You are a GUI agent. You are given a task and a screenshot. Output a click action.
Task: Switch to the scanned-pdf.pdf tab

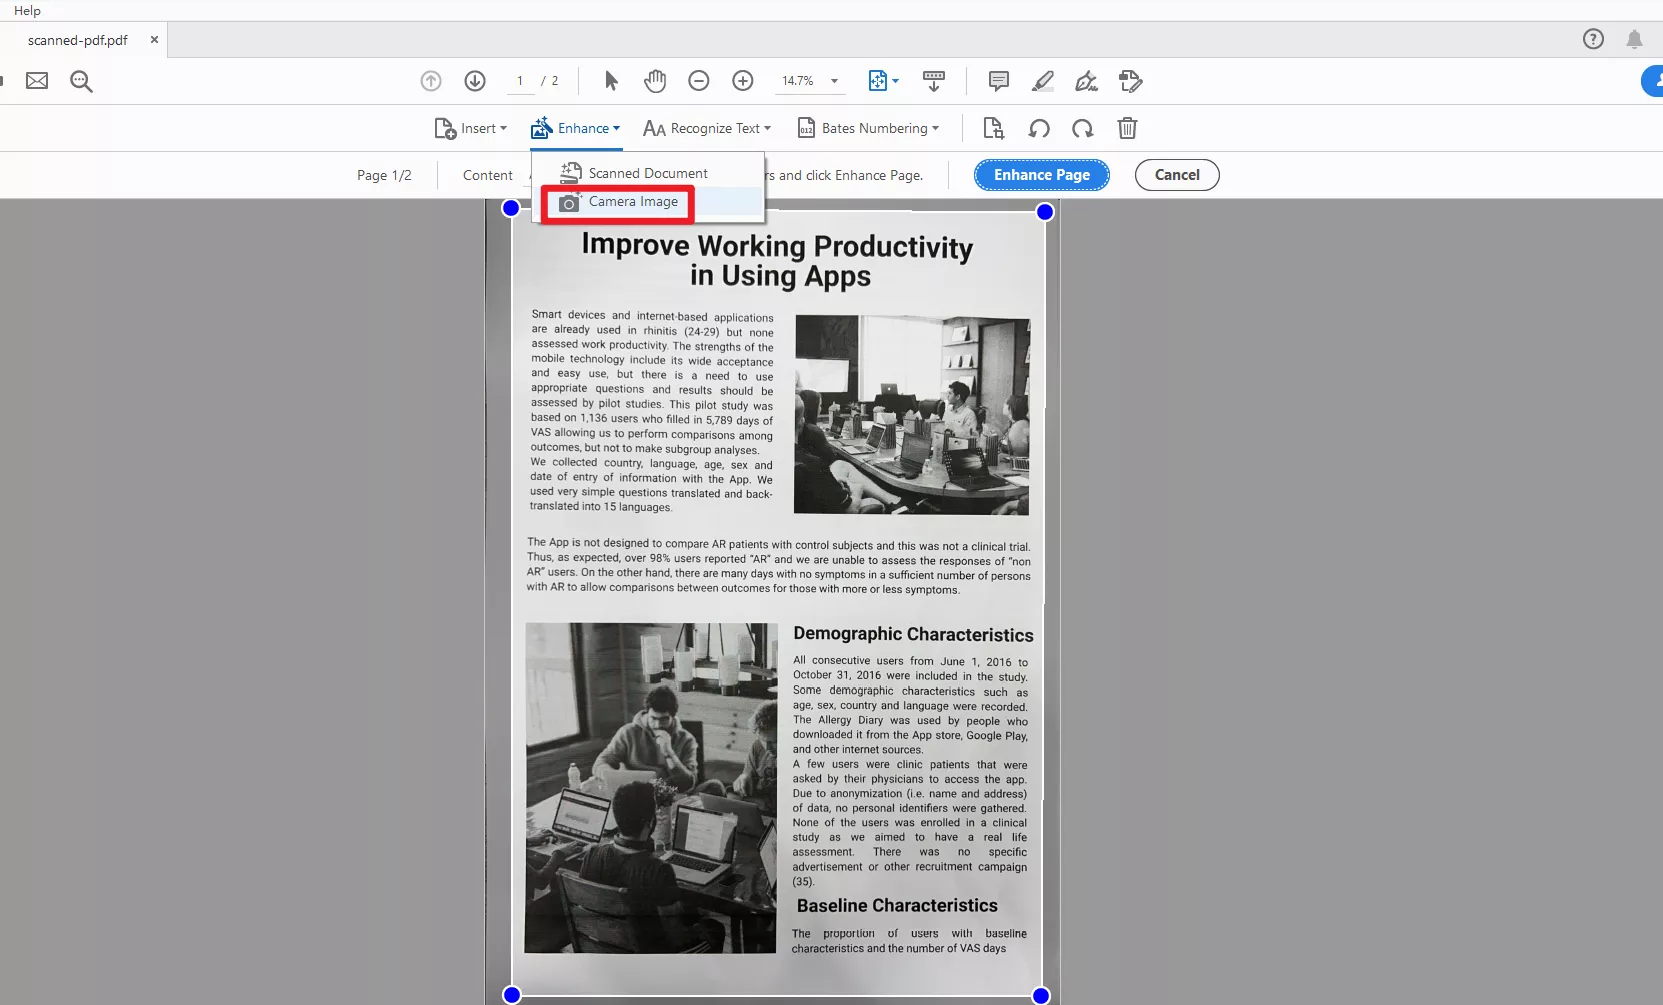[78, 40]
